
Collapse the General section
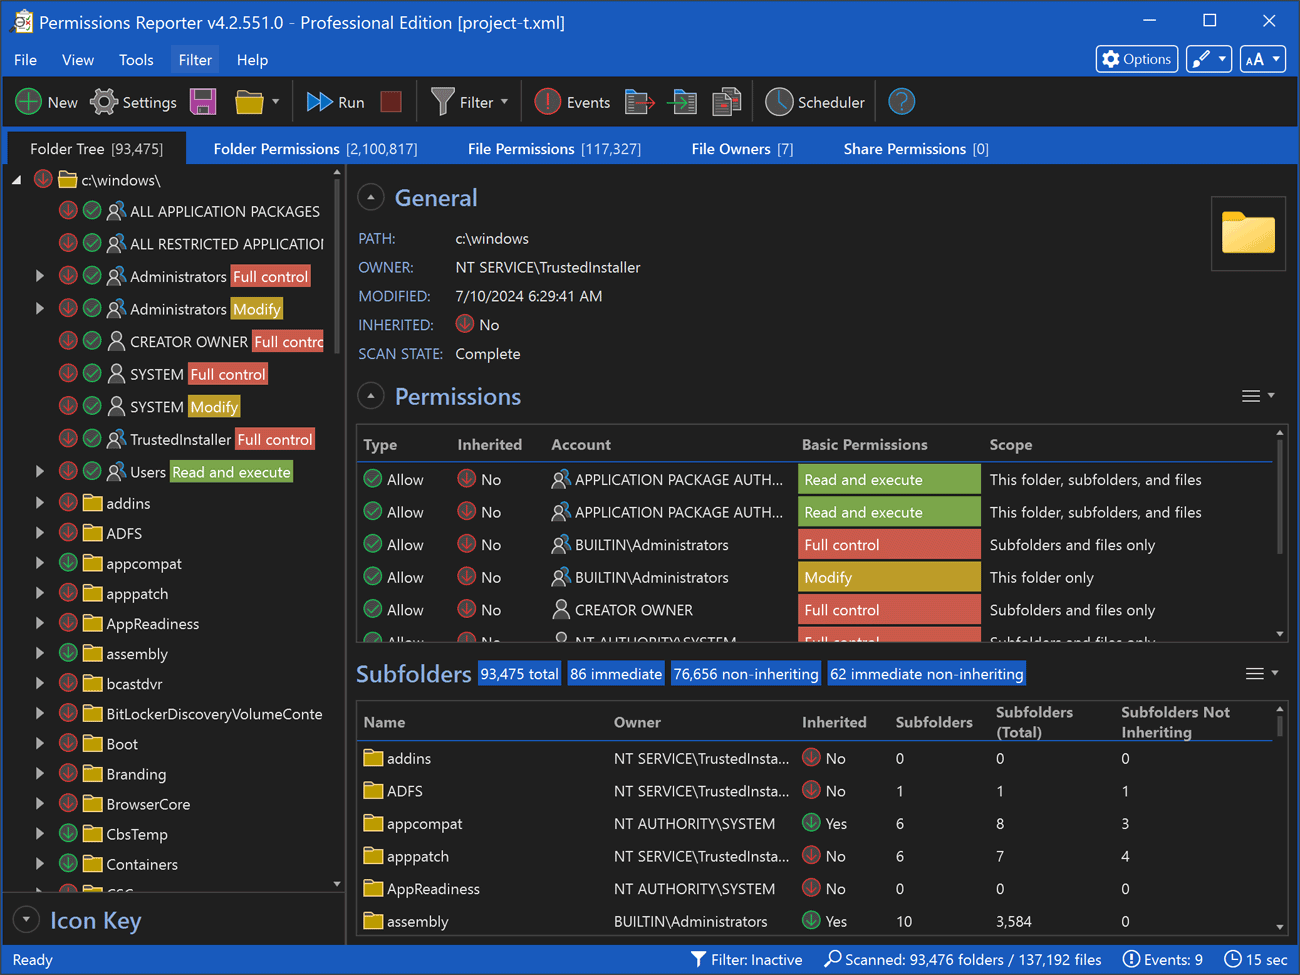pos(371,198)
